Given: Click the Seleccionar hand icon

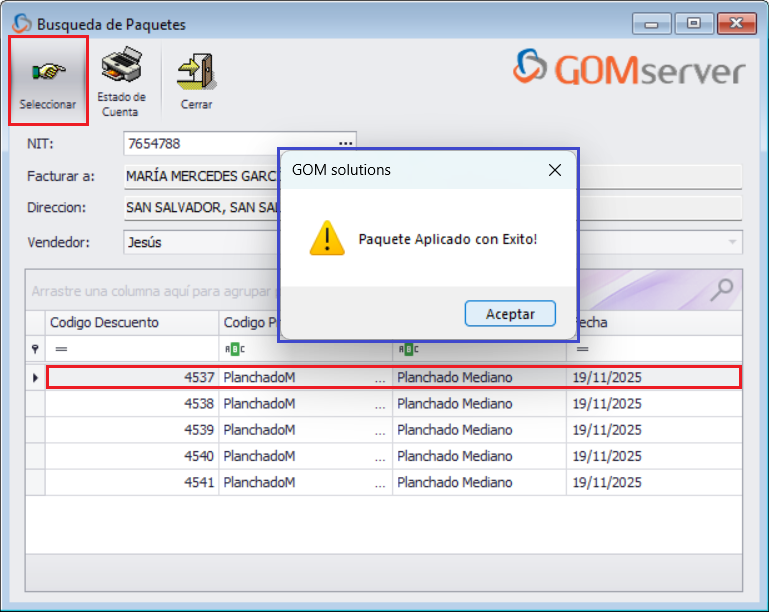Looking at the screenshot, I should point(48,72).
